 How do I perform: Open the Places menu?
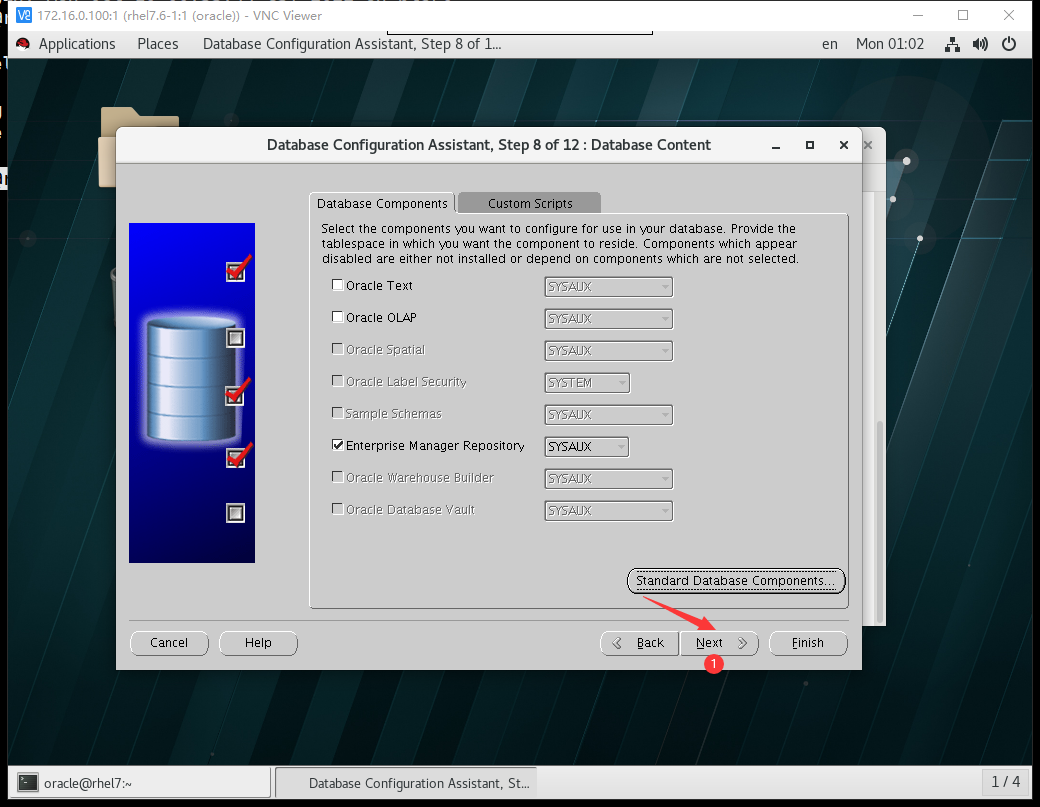(158, 44)
